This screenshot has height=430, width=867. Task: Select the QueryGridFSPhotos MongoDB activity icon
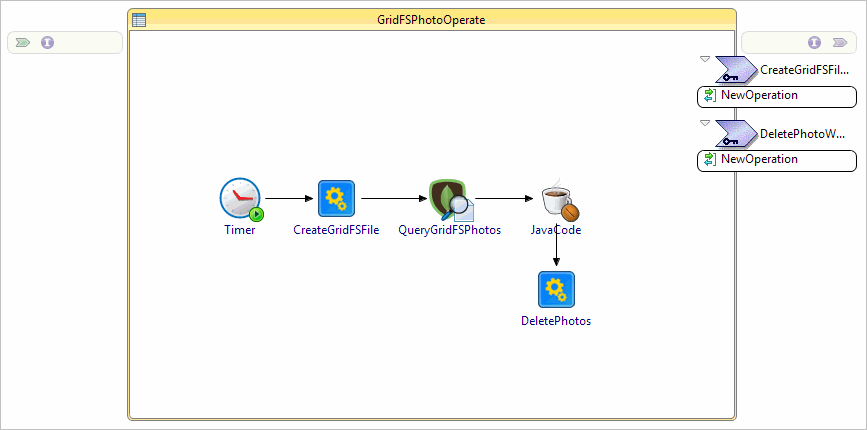pos(451,200)
